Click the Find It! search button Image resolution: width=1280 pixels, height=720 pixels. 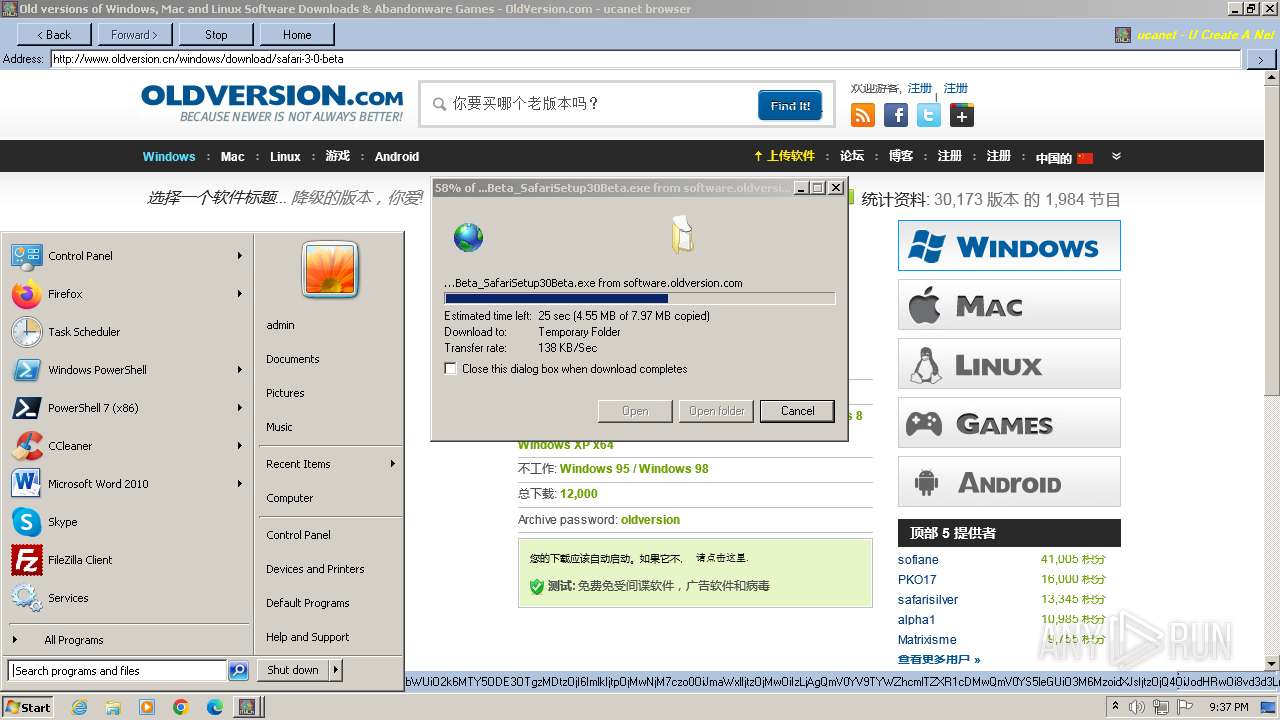click(790, 105)
